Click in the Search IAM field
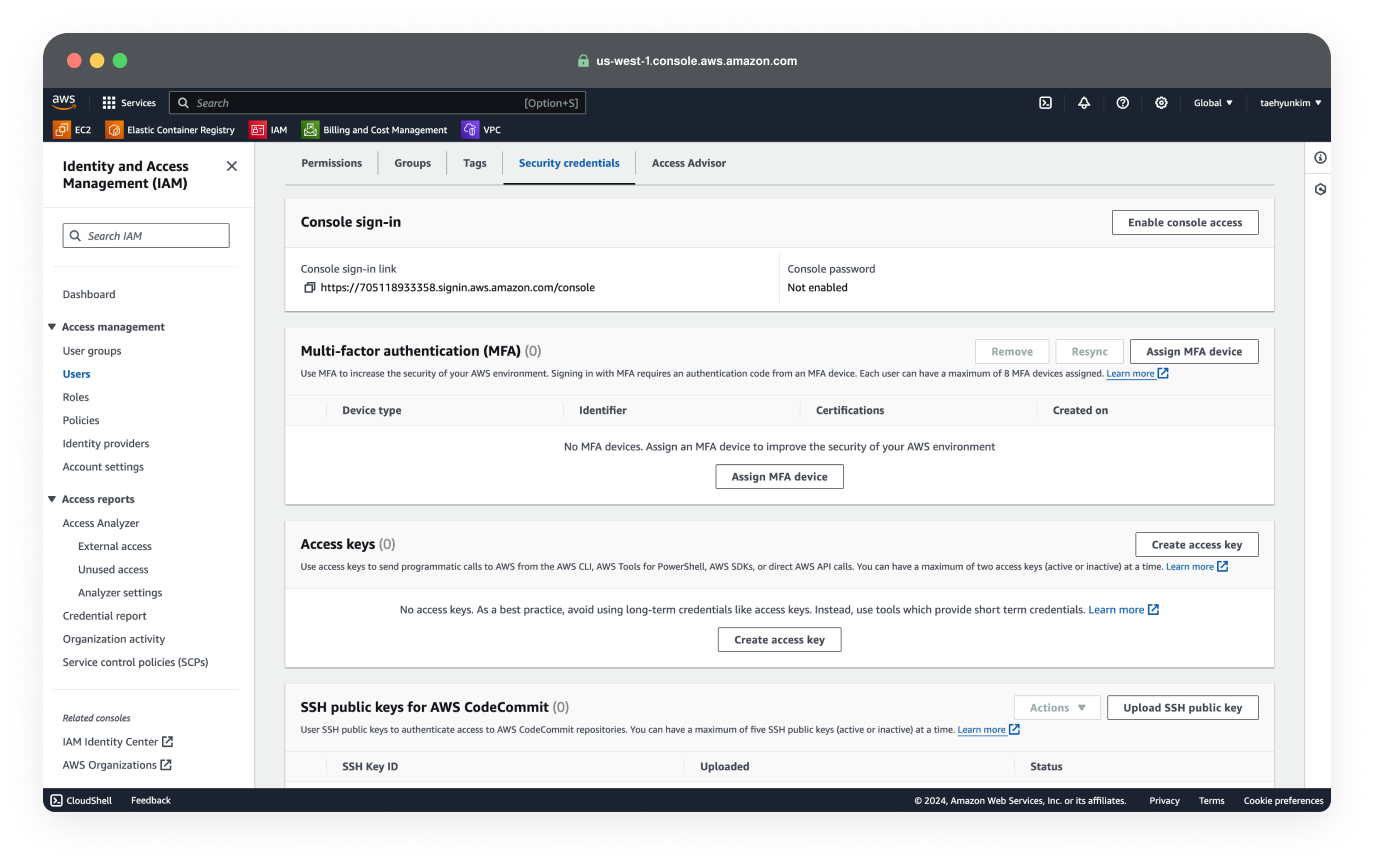This screenshot has width=1374, height=865. 145,235
